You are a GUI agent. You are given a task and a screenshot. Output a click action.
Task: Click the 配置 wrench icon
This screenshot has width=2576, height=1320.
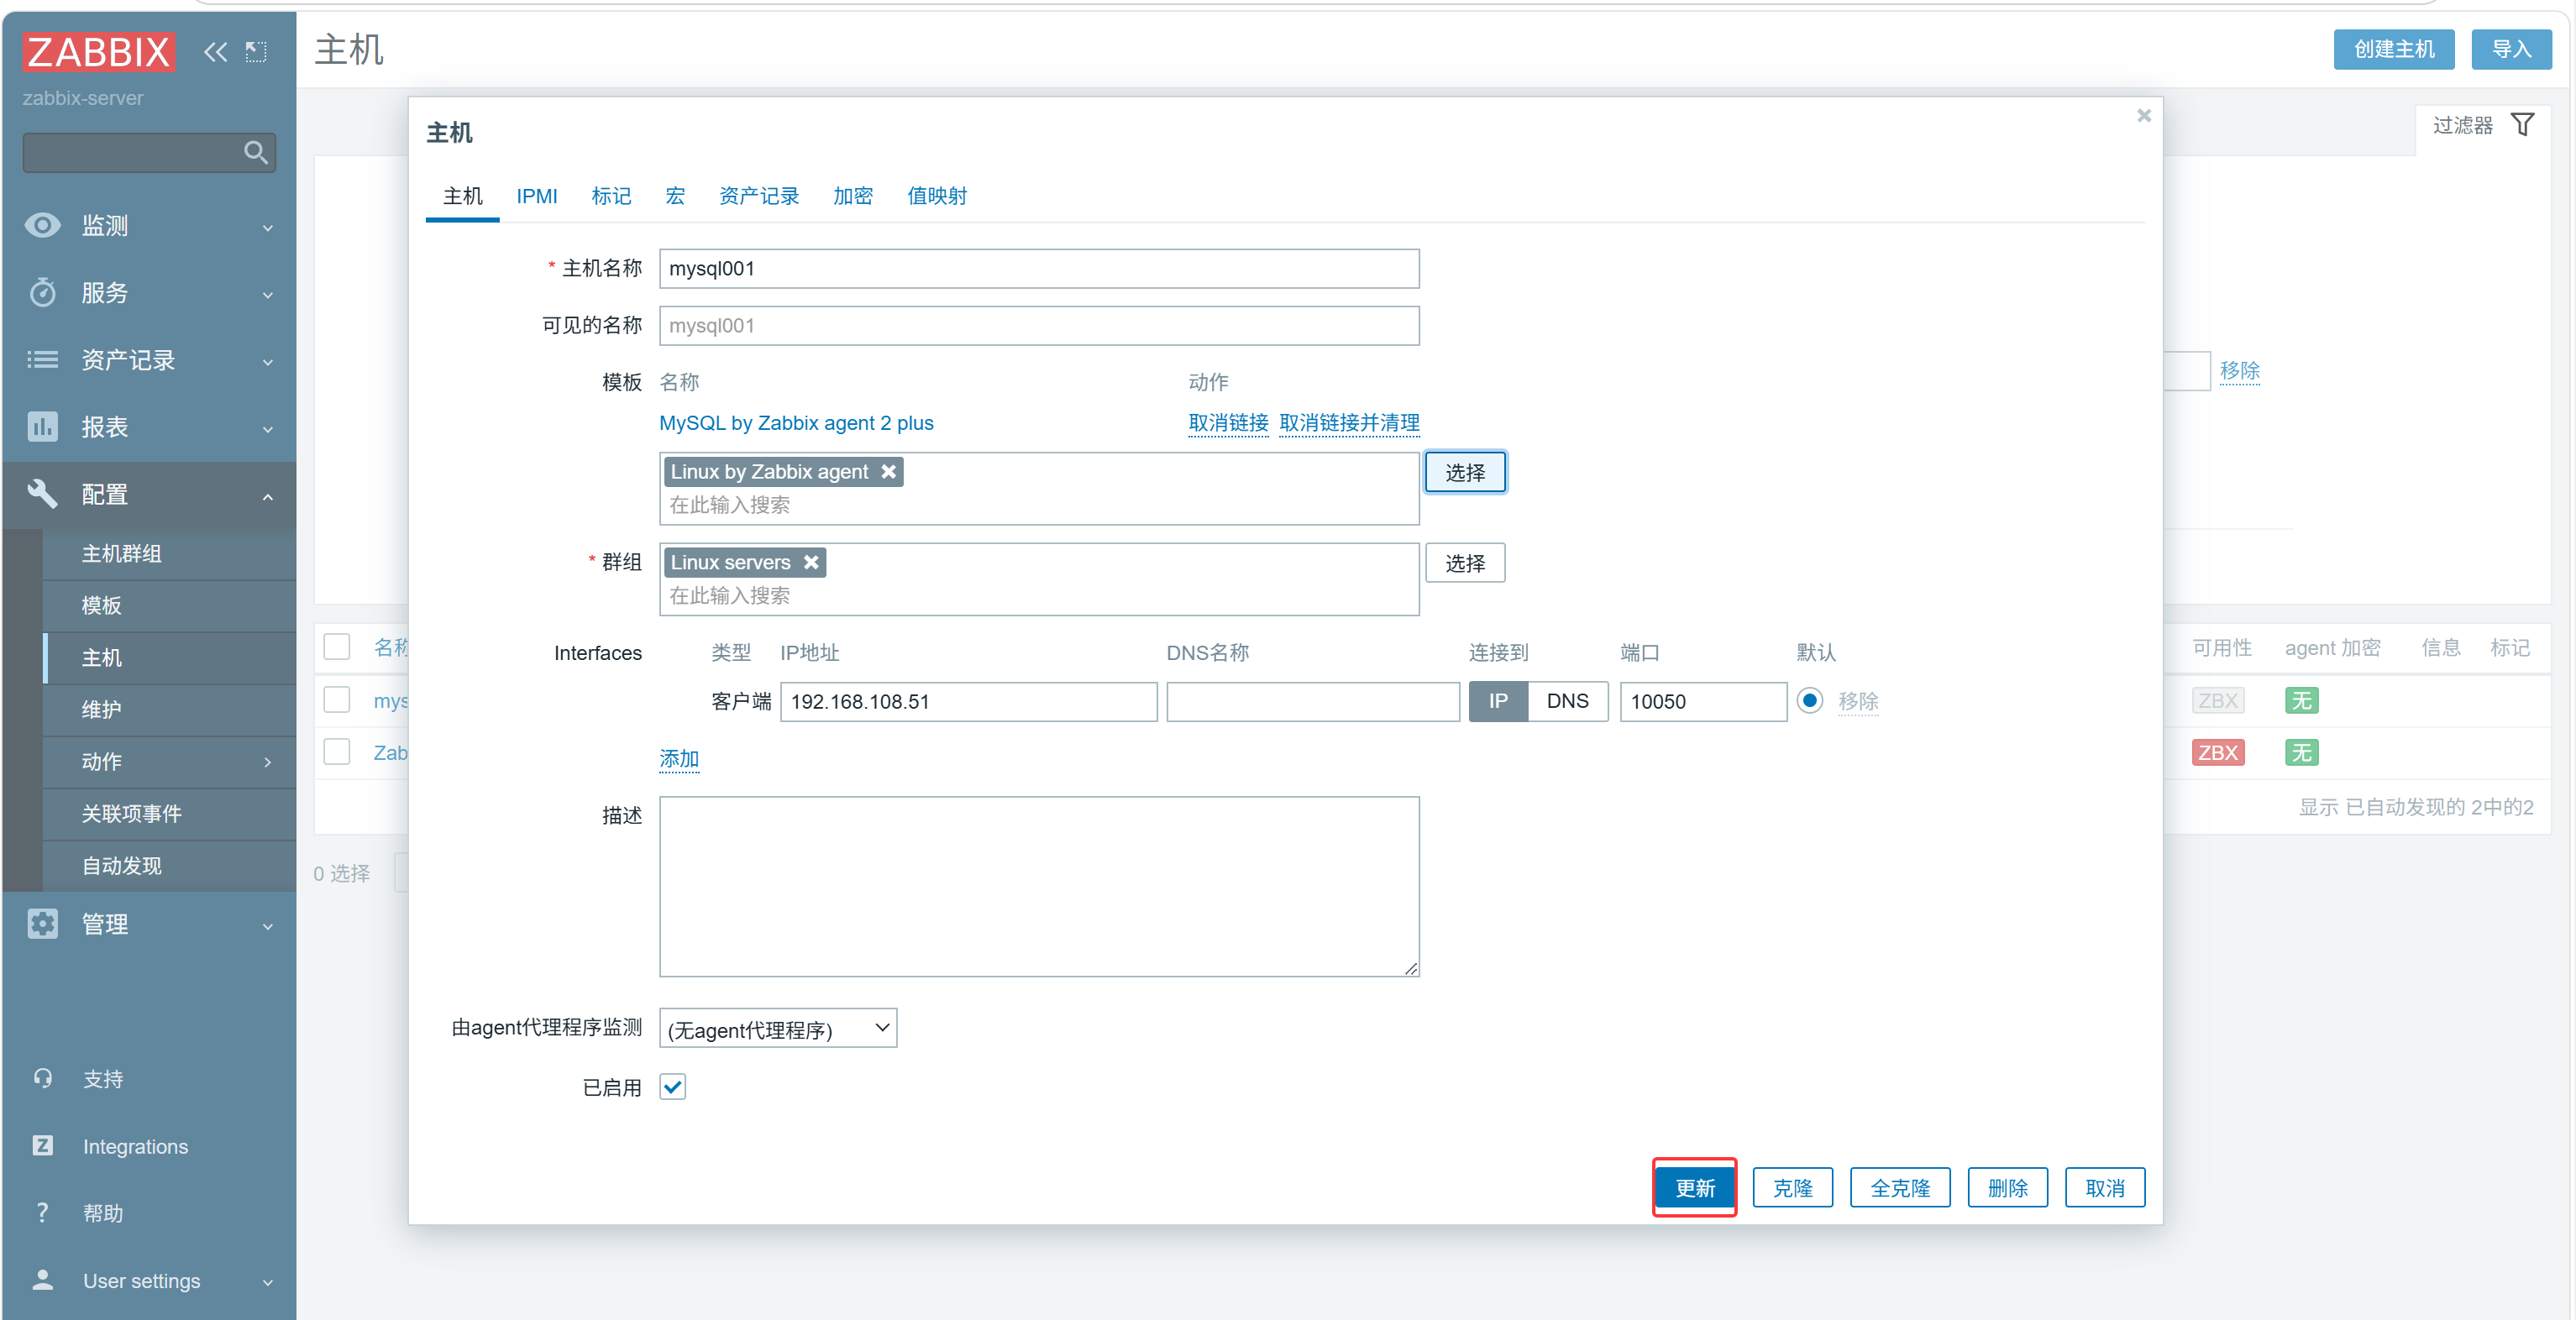[42, 493]
